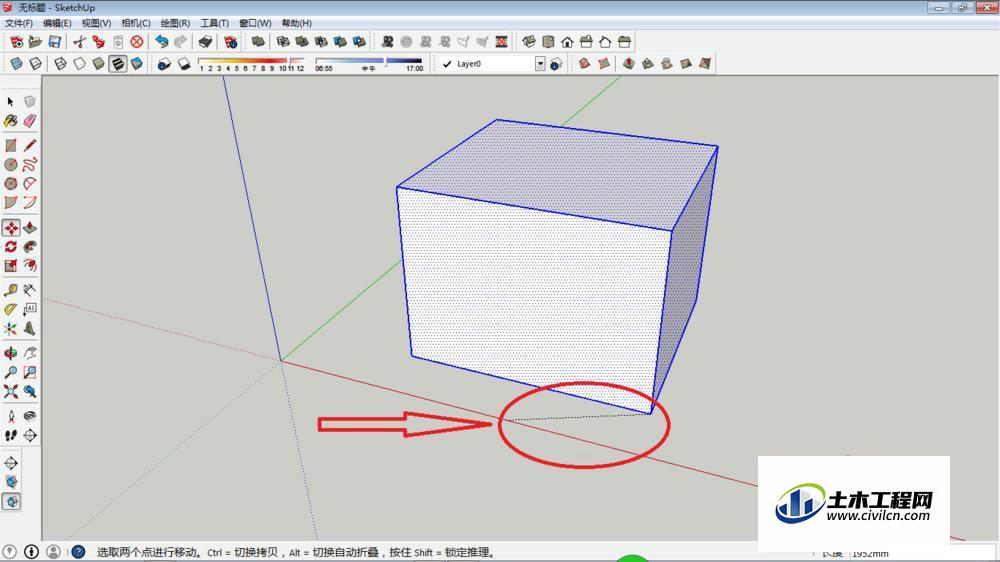Screen dimensions: 1000x562
Task: Open the 绘图(R) menu
Action: [175, 23]
